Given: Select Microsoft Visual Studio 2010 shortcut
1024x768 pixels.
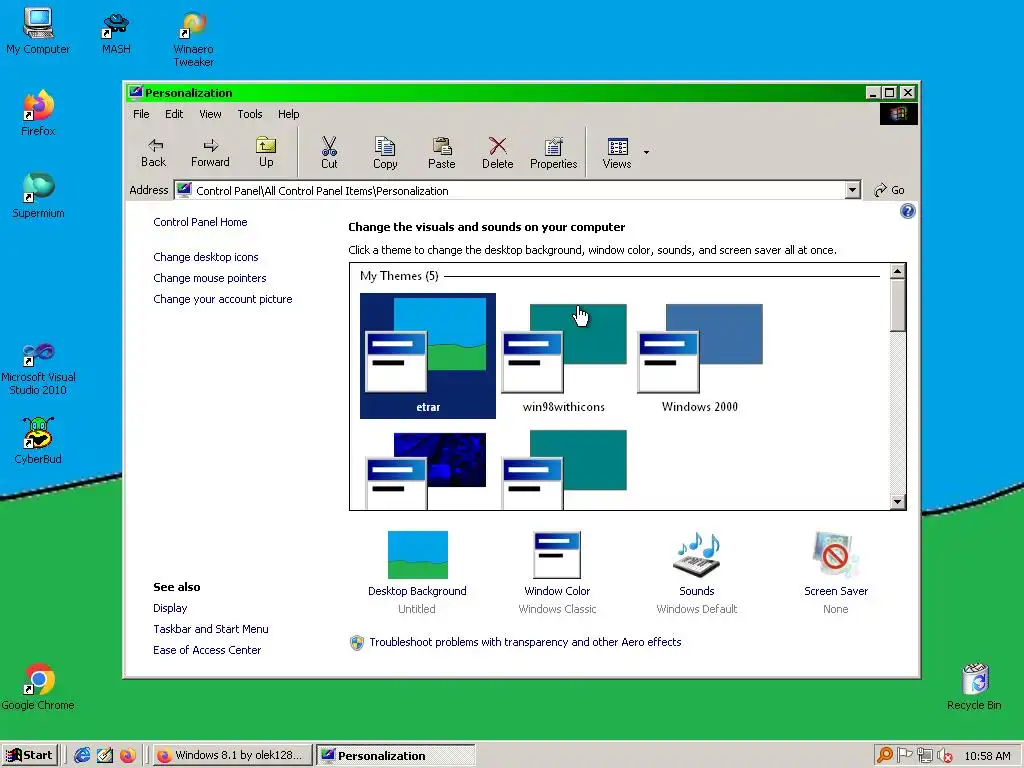Looking at the screenshot, I should pos(38,369).
